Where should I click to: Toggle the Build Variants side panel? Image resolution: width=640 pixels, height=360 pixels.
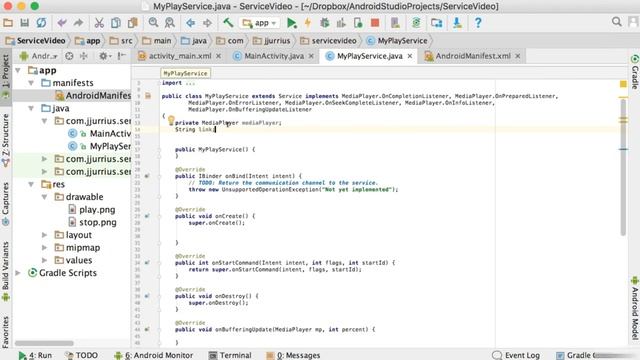coord(6,271)
